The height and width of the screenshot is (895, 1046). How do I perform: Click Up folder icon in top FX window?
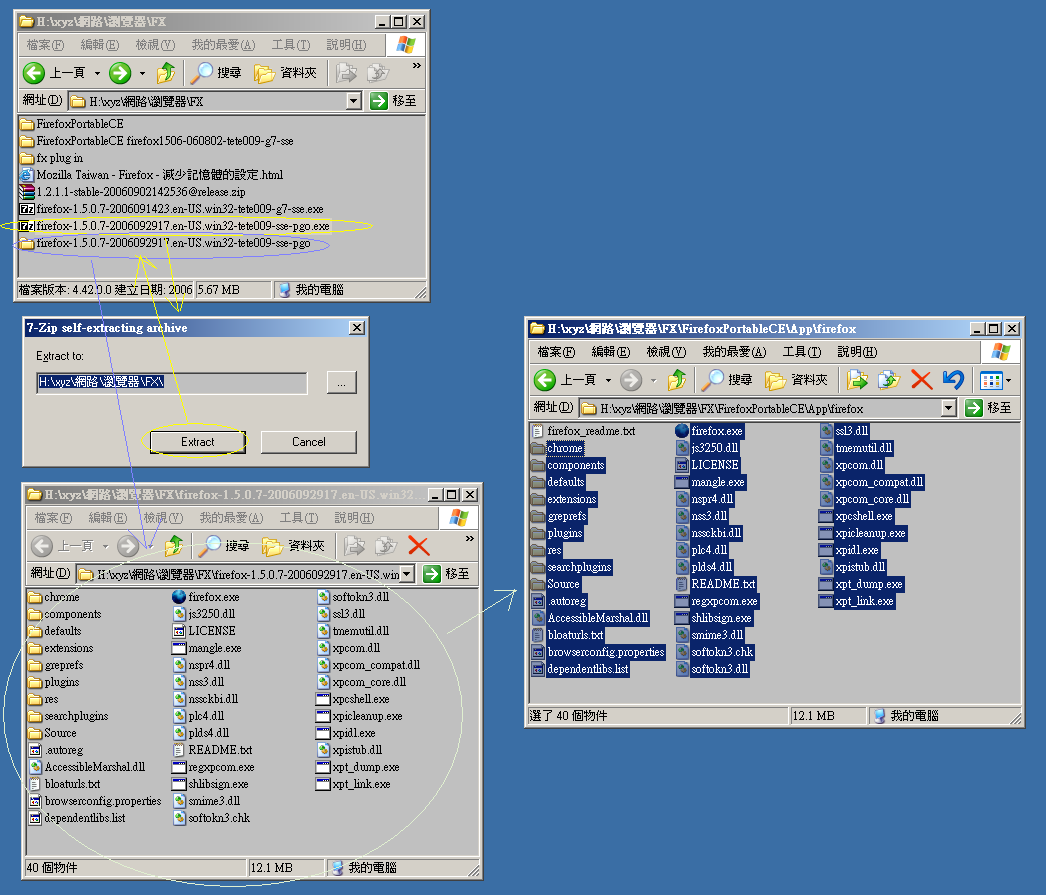tap(166, 73)
